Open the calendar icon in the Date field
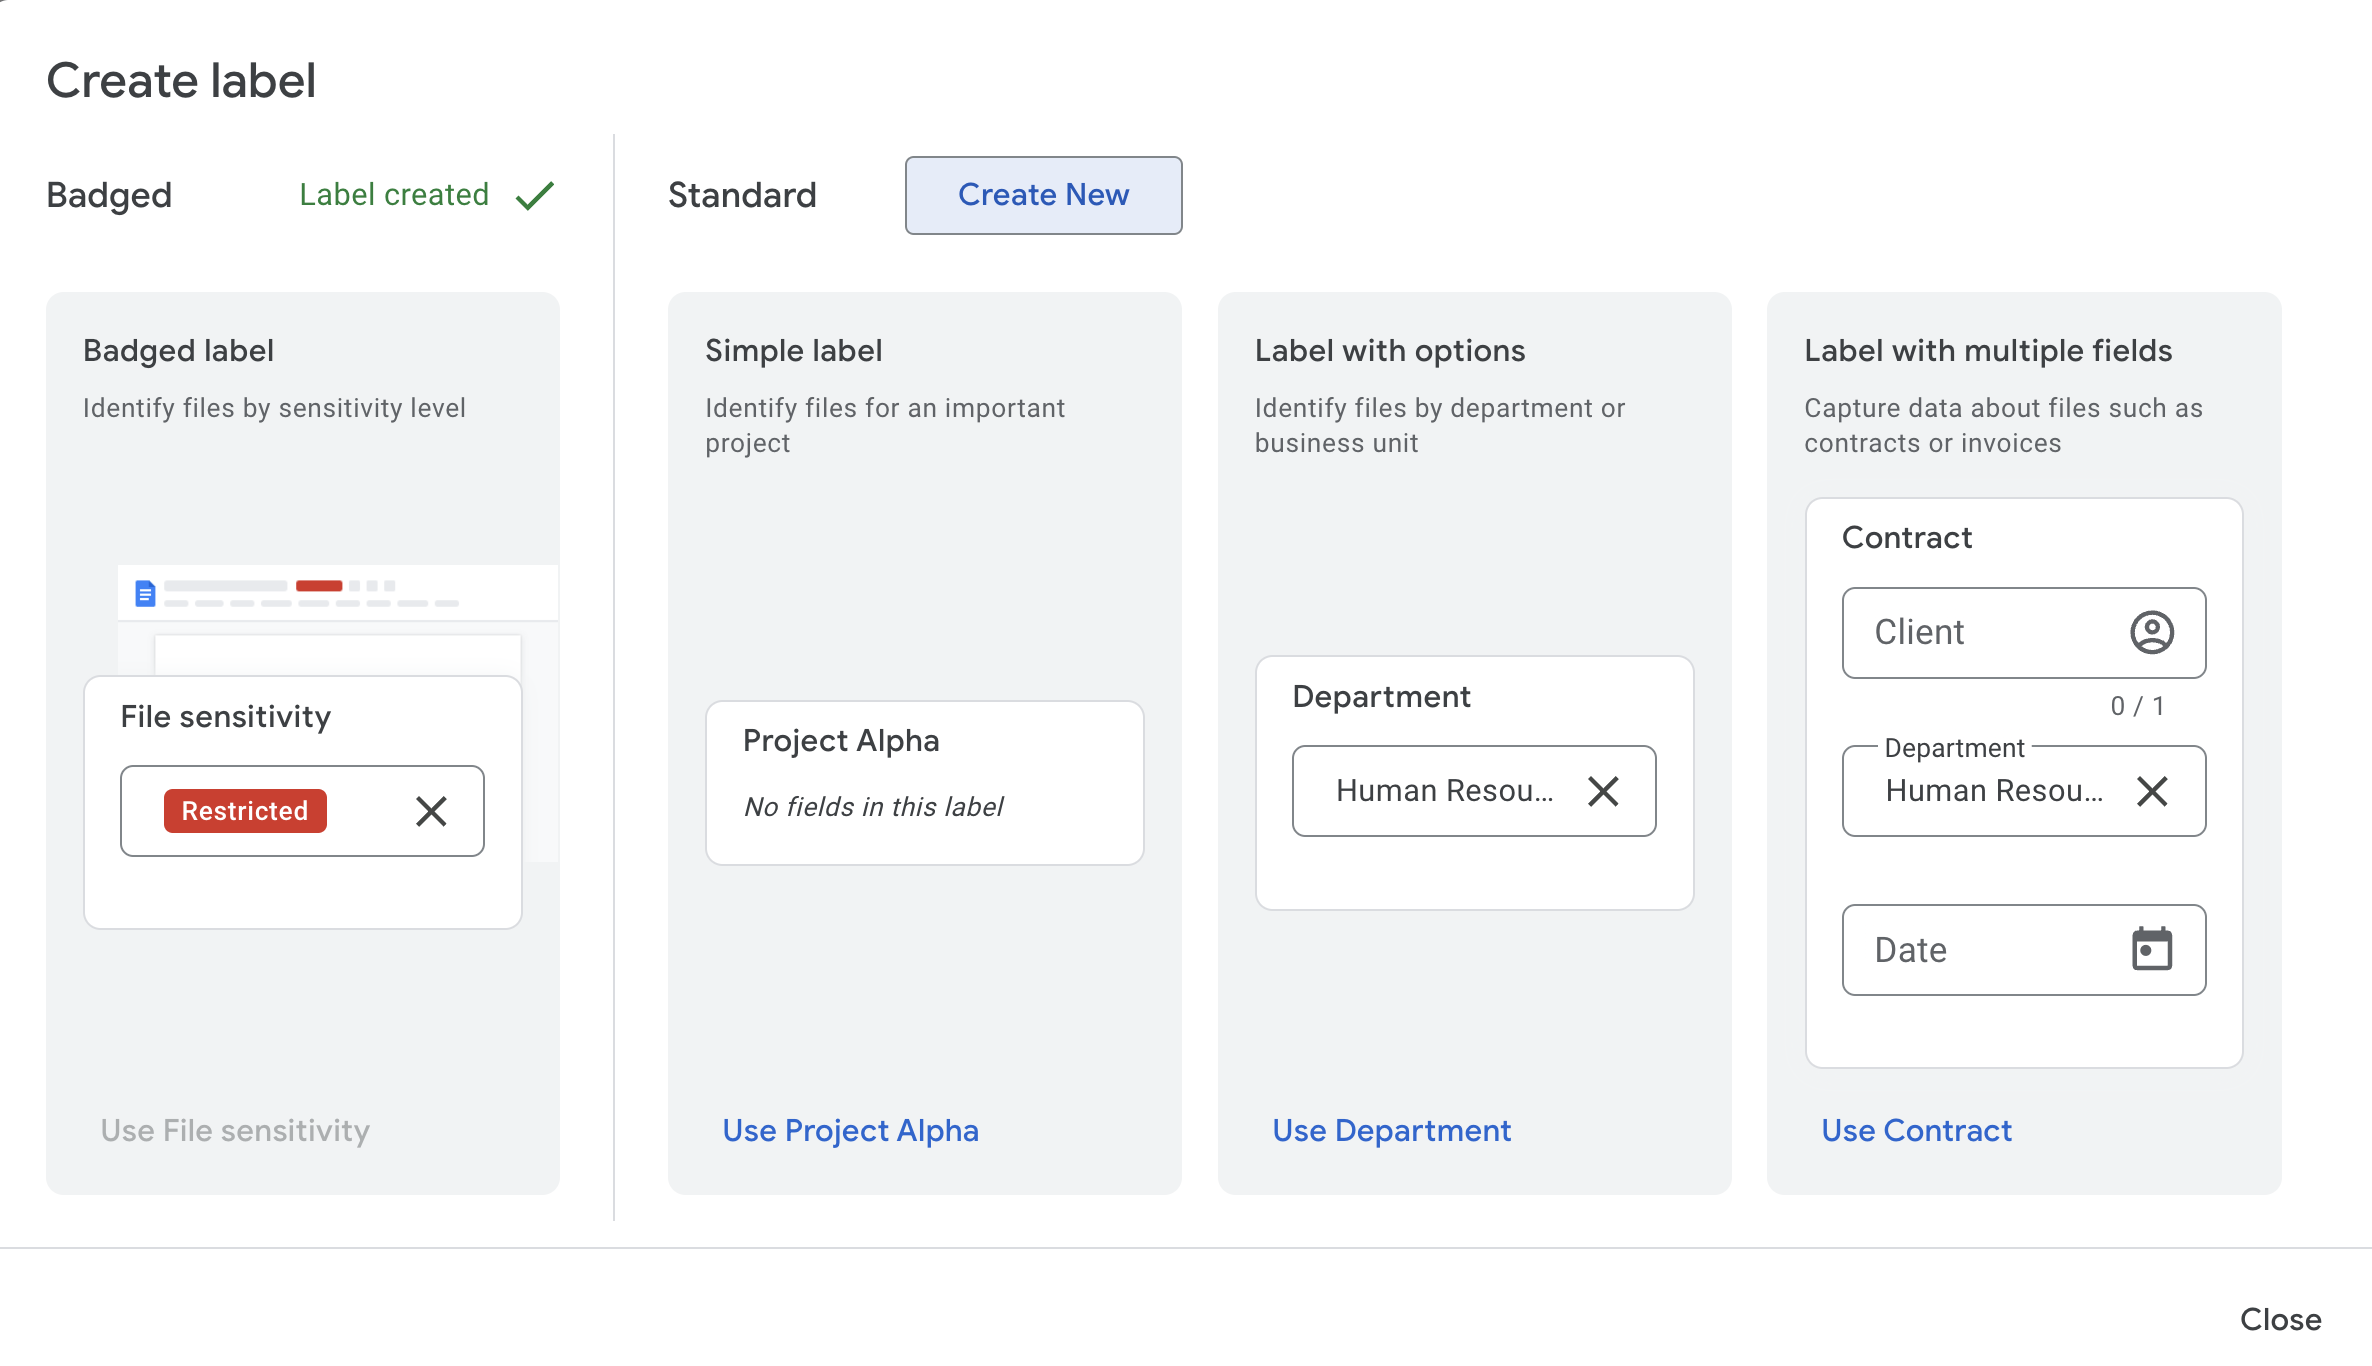Viewport: 2372px width, 1366px height. coord(2152,950)
